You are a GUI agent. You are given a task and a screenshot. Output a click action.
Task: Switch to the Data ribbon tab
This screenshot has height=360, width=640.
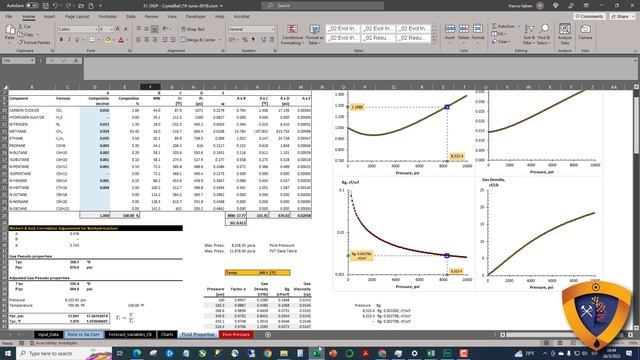click(131, 16)
